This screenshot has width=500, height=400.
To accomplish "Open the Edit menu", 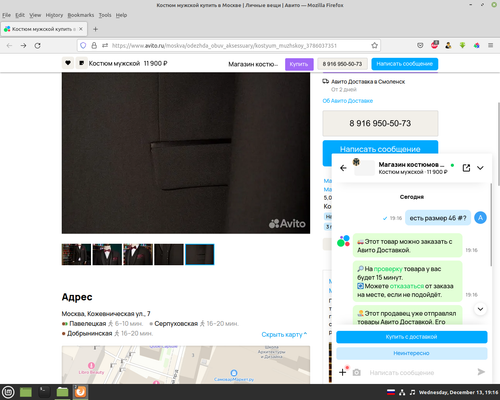I will (20, 15).
